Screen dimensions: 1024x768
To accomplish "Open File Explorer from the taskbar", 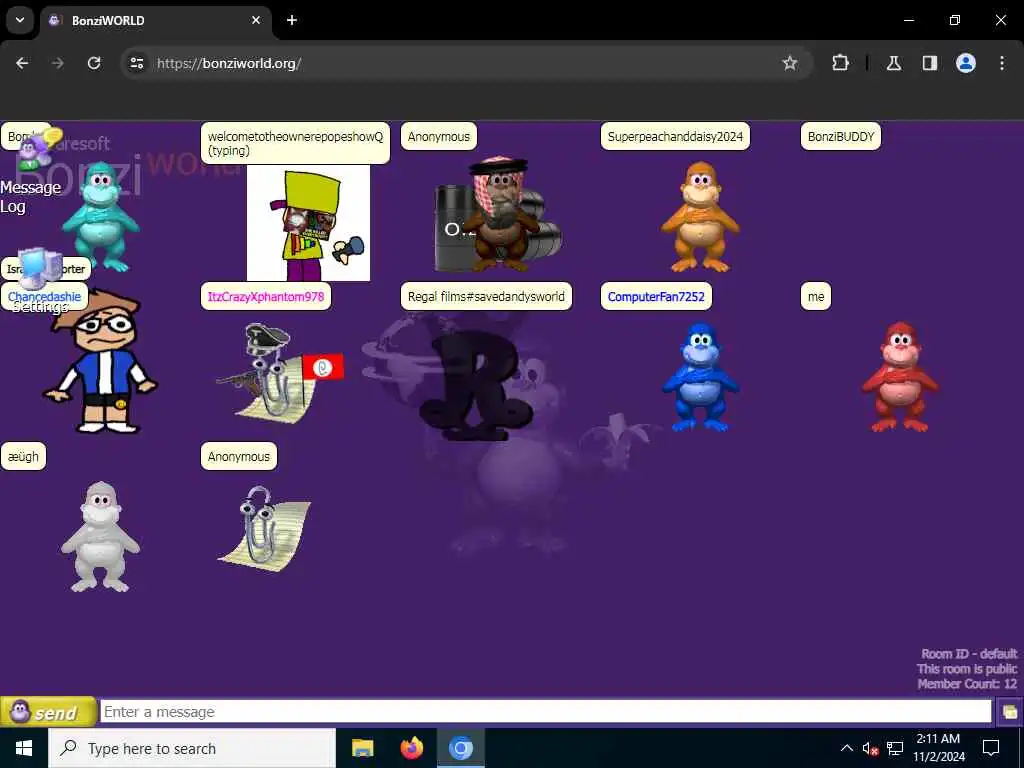I will point(362,748).
